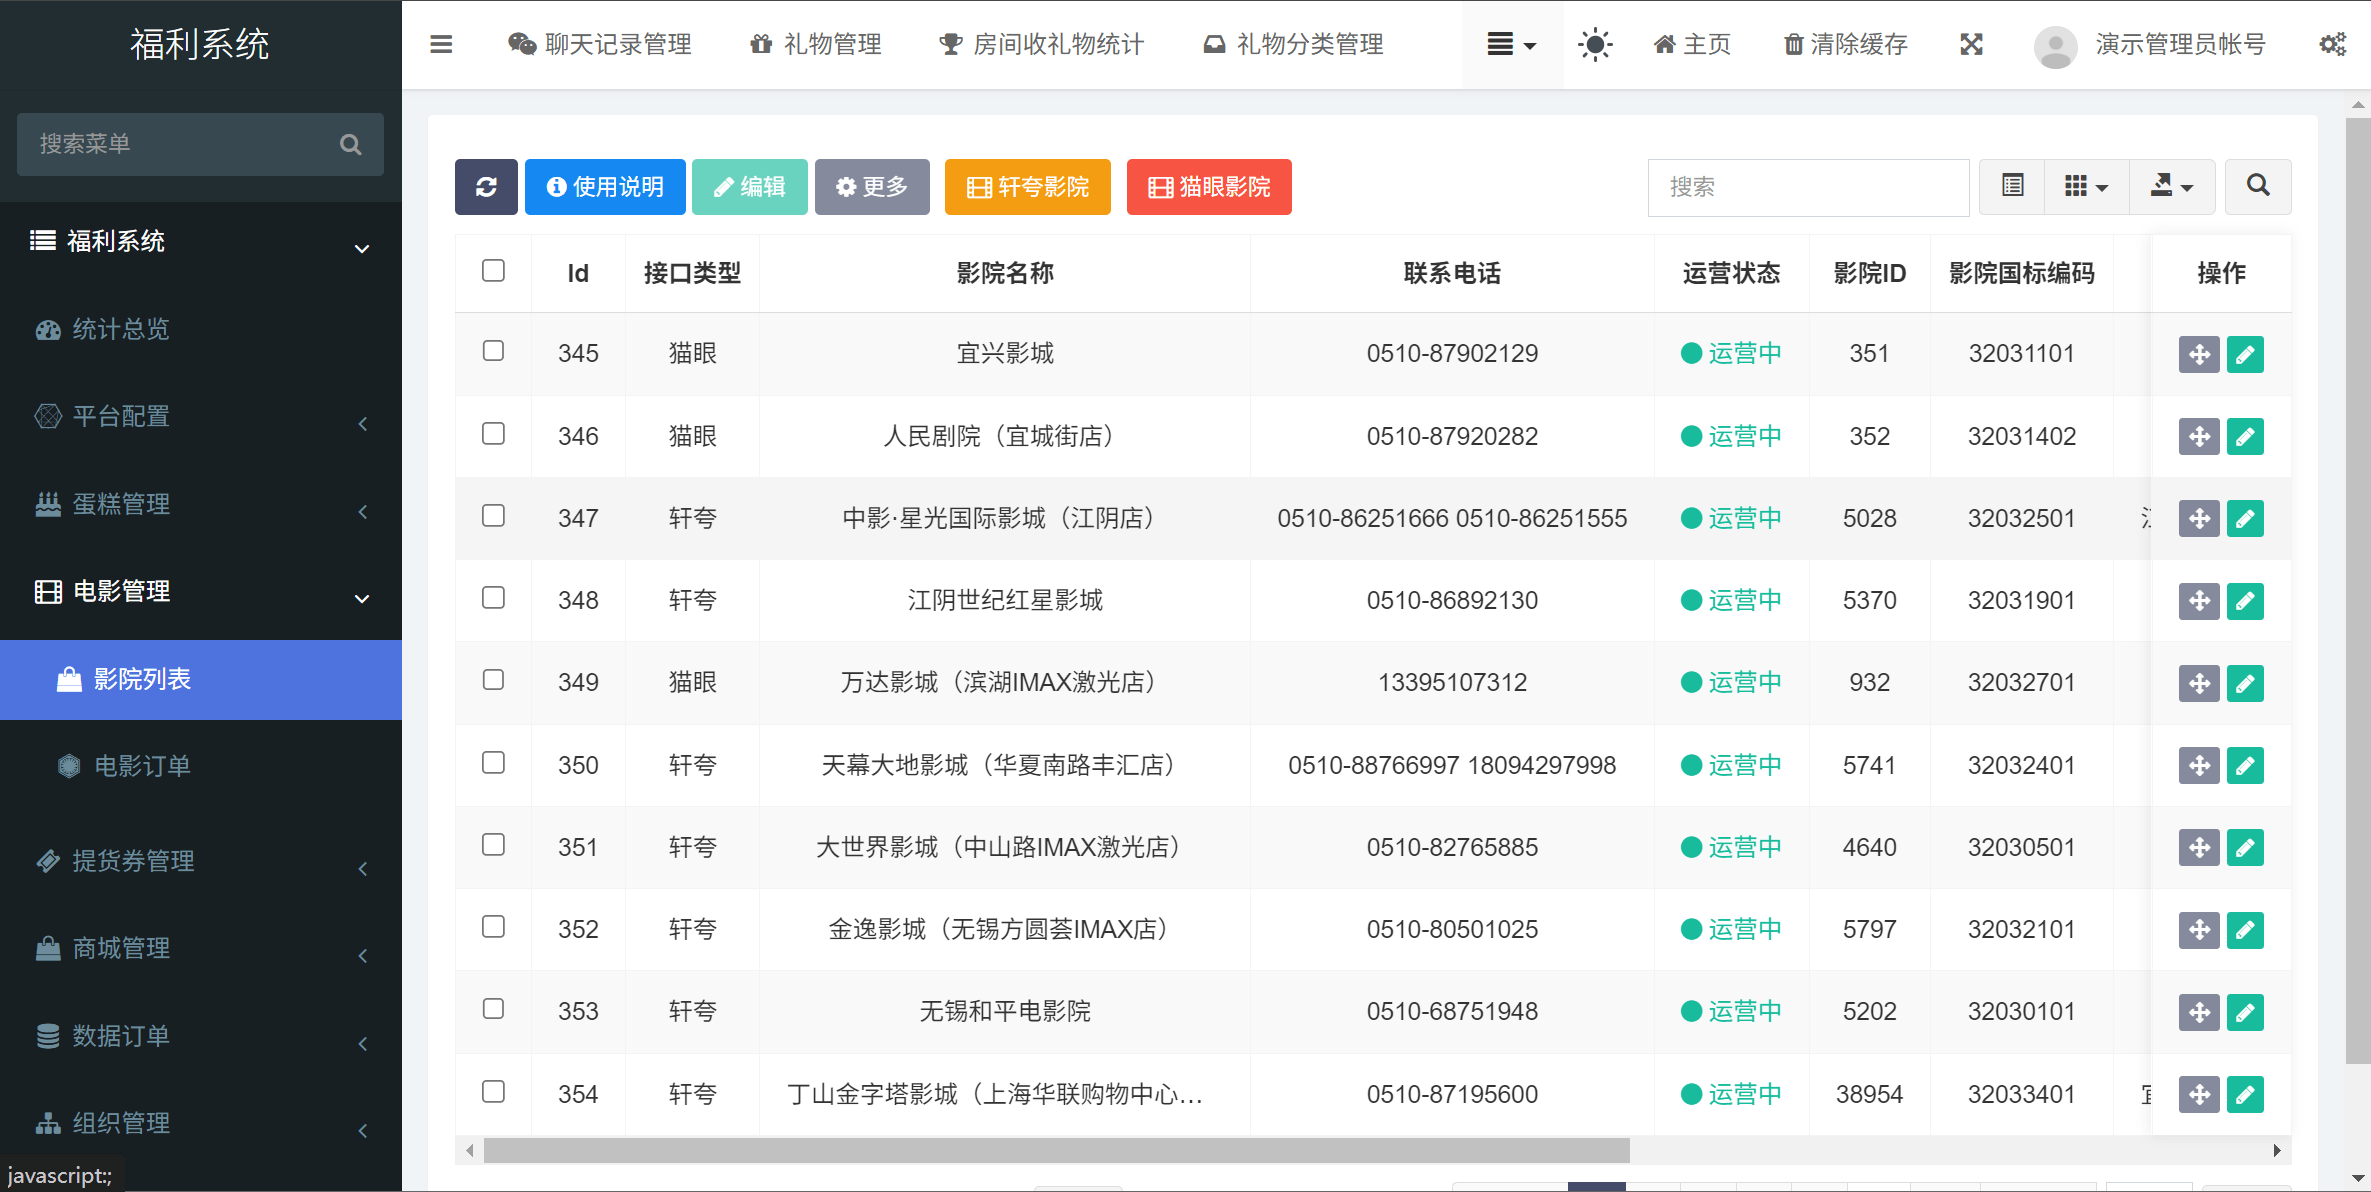Click the demo admin avatar icon
The width and height of the screenshot is (2371, 1192).
click(x=2055, y=46)
